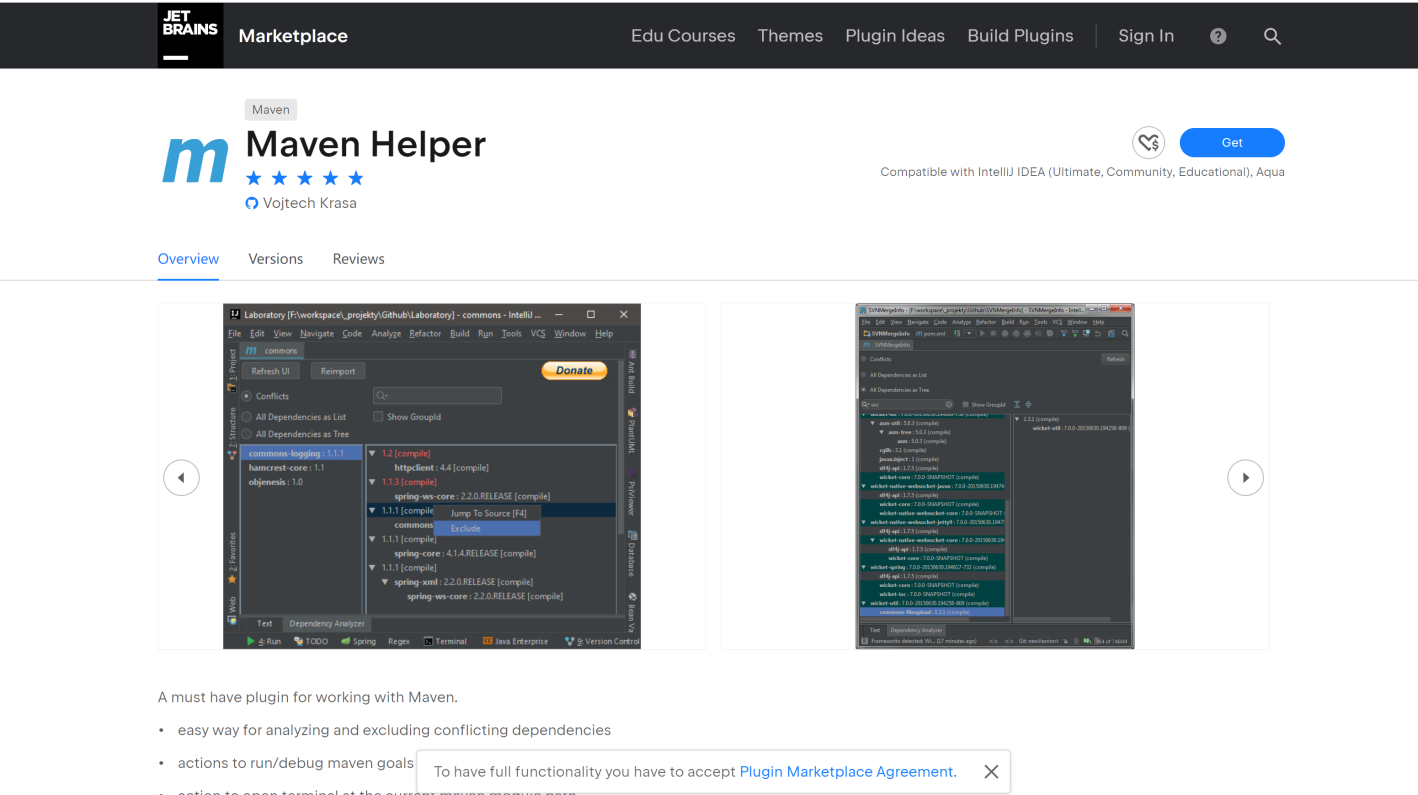Click the Get button to install
Screen dimensions: 1418x795
(x=1232, y=142)
